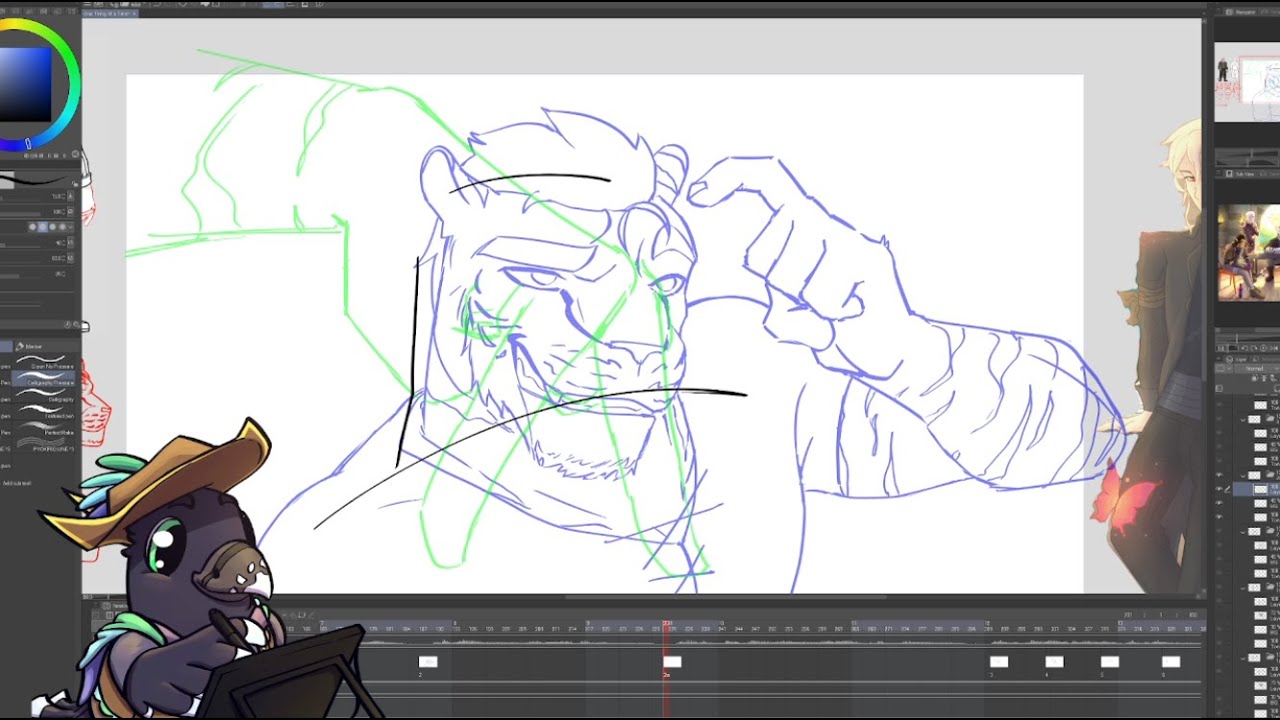Image resolution: width=1280 pixels, height=720 pixels.
Task: Click Add sub tool button
Action: point(16,483)
